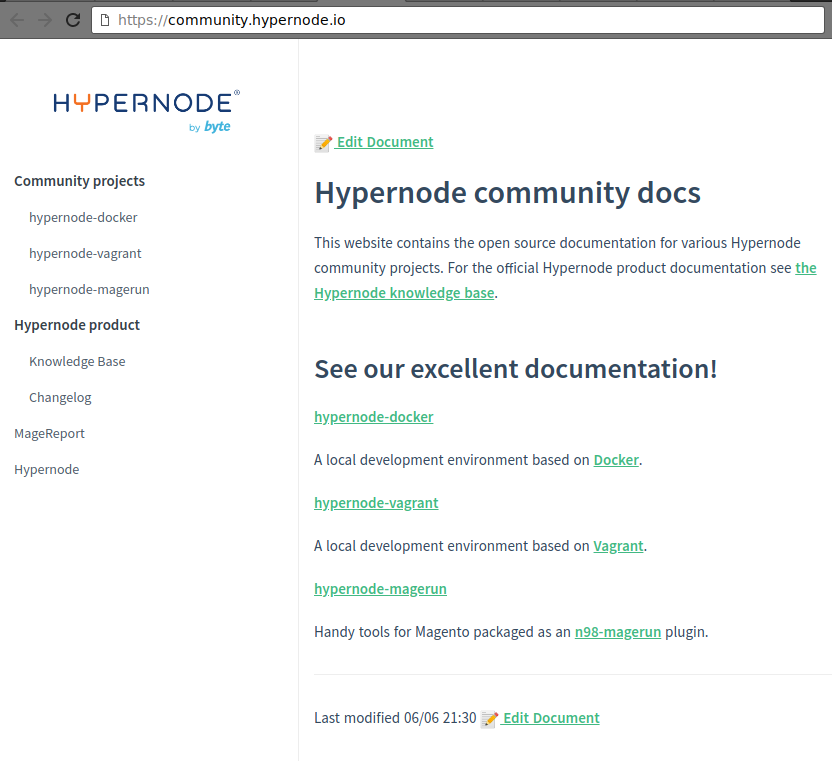This screenshot has width=832, height=761.
Task: Click the browser back arrow
Action: pos(17,20)
